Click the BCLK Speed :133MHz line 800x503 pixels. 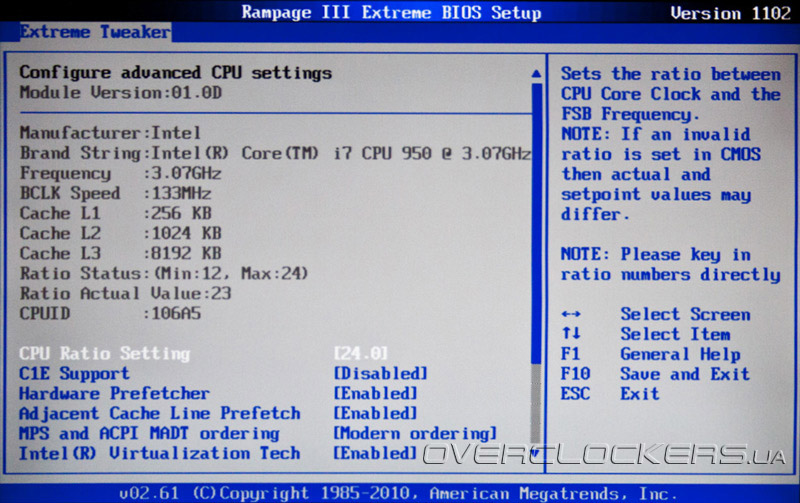coord(115,193)
